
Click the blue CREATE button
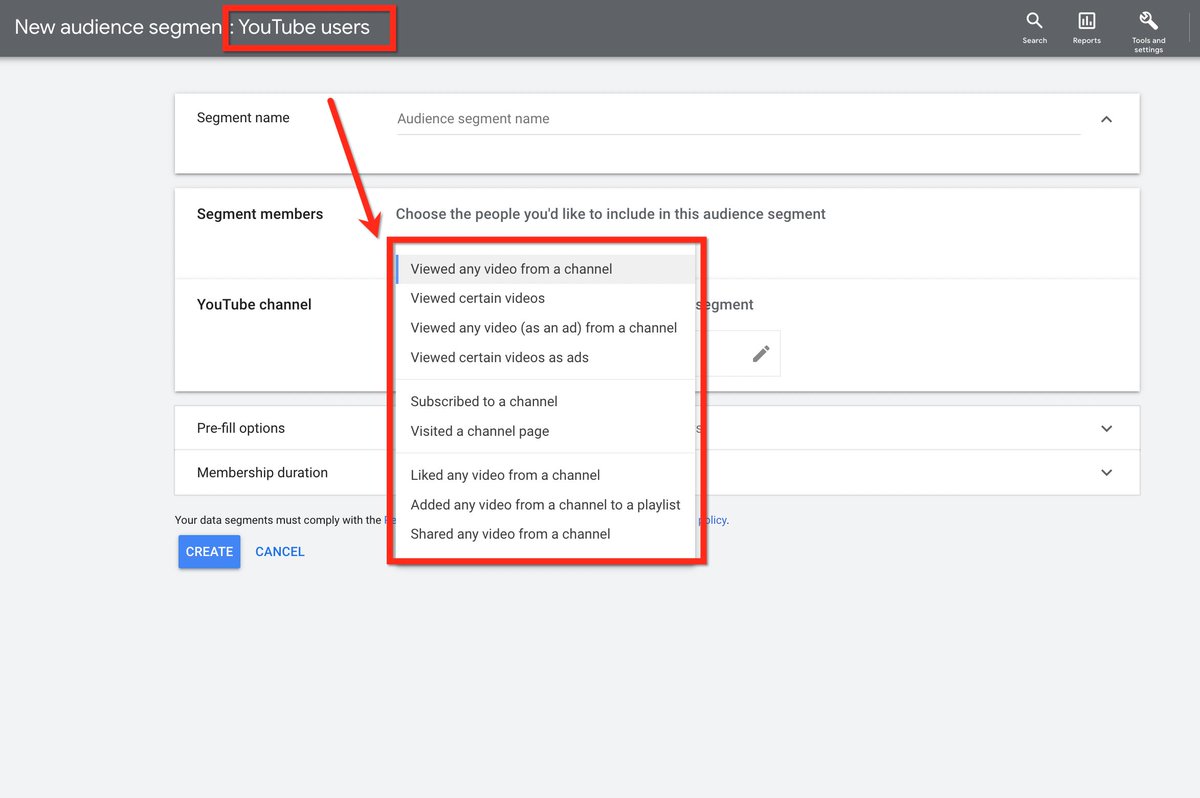(x=209, y=552)
